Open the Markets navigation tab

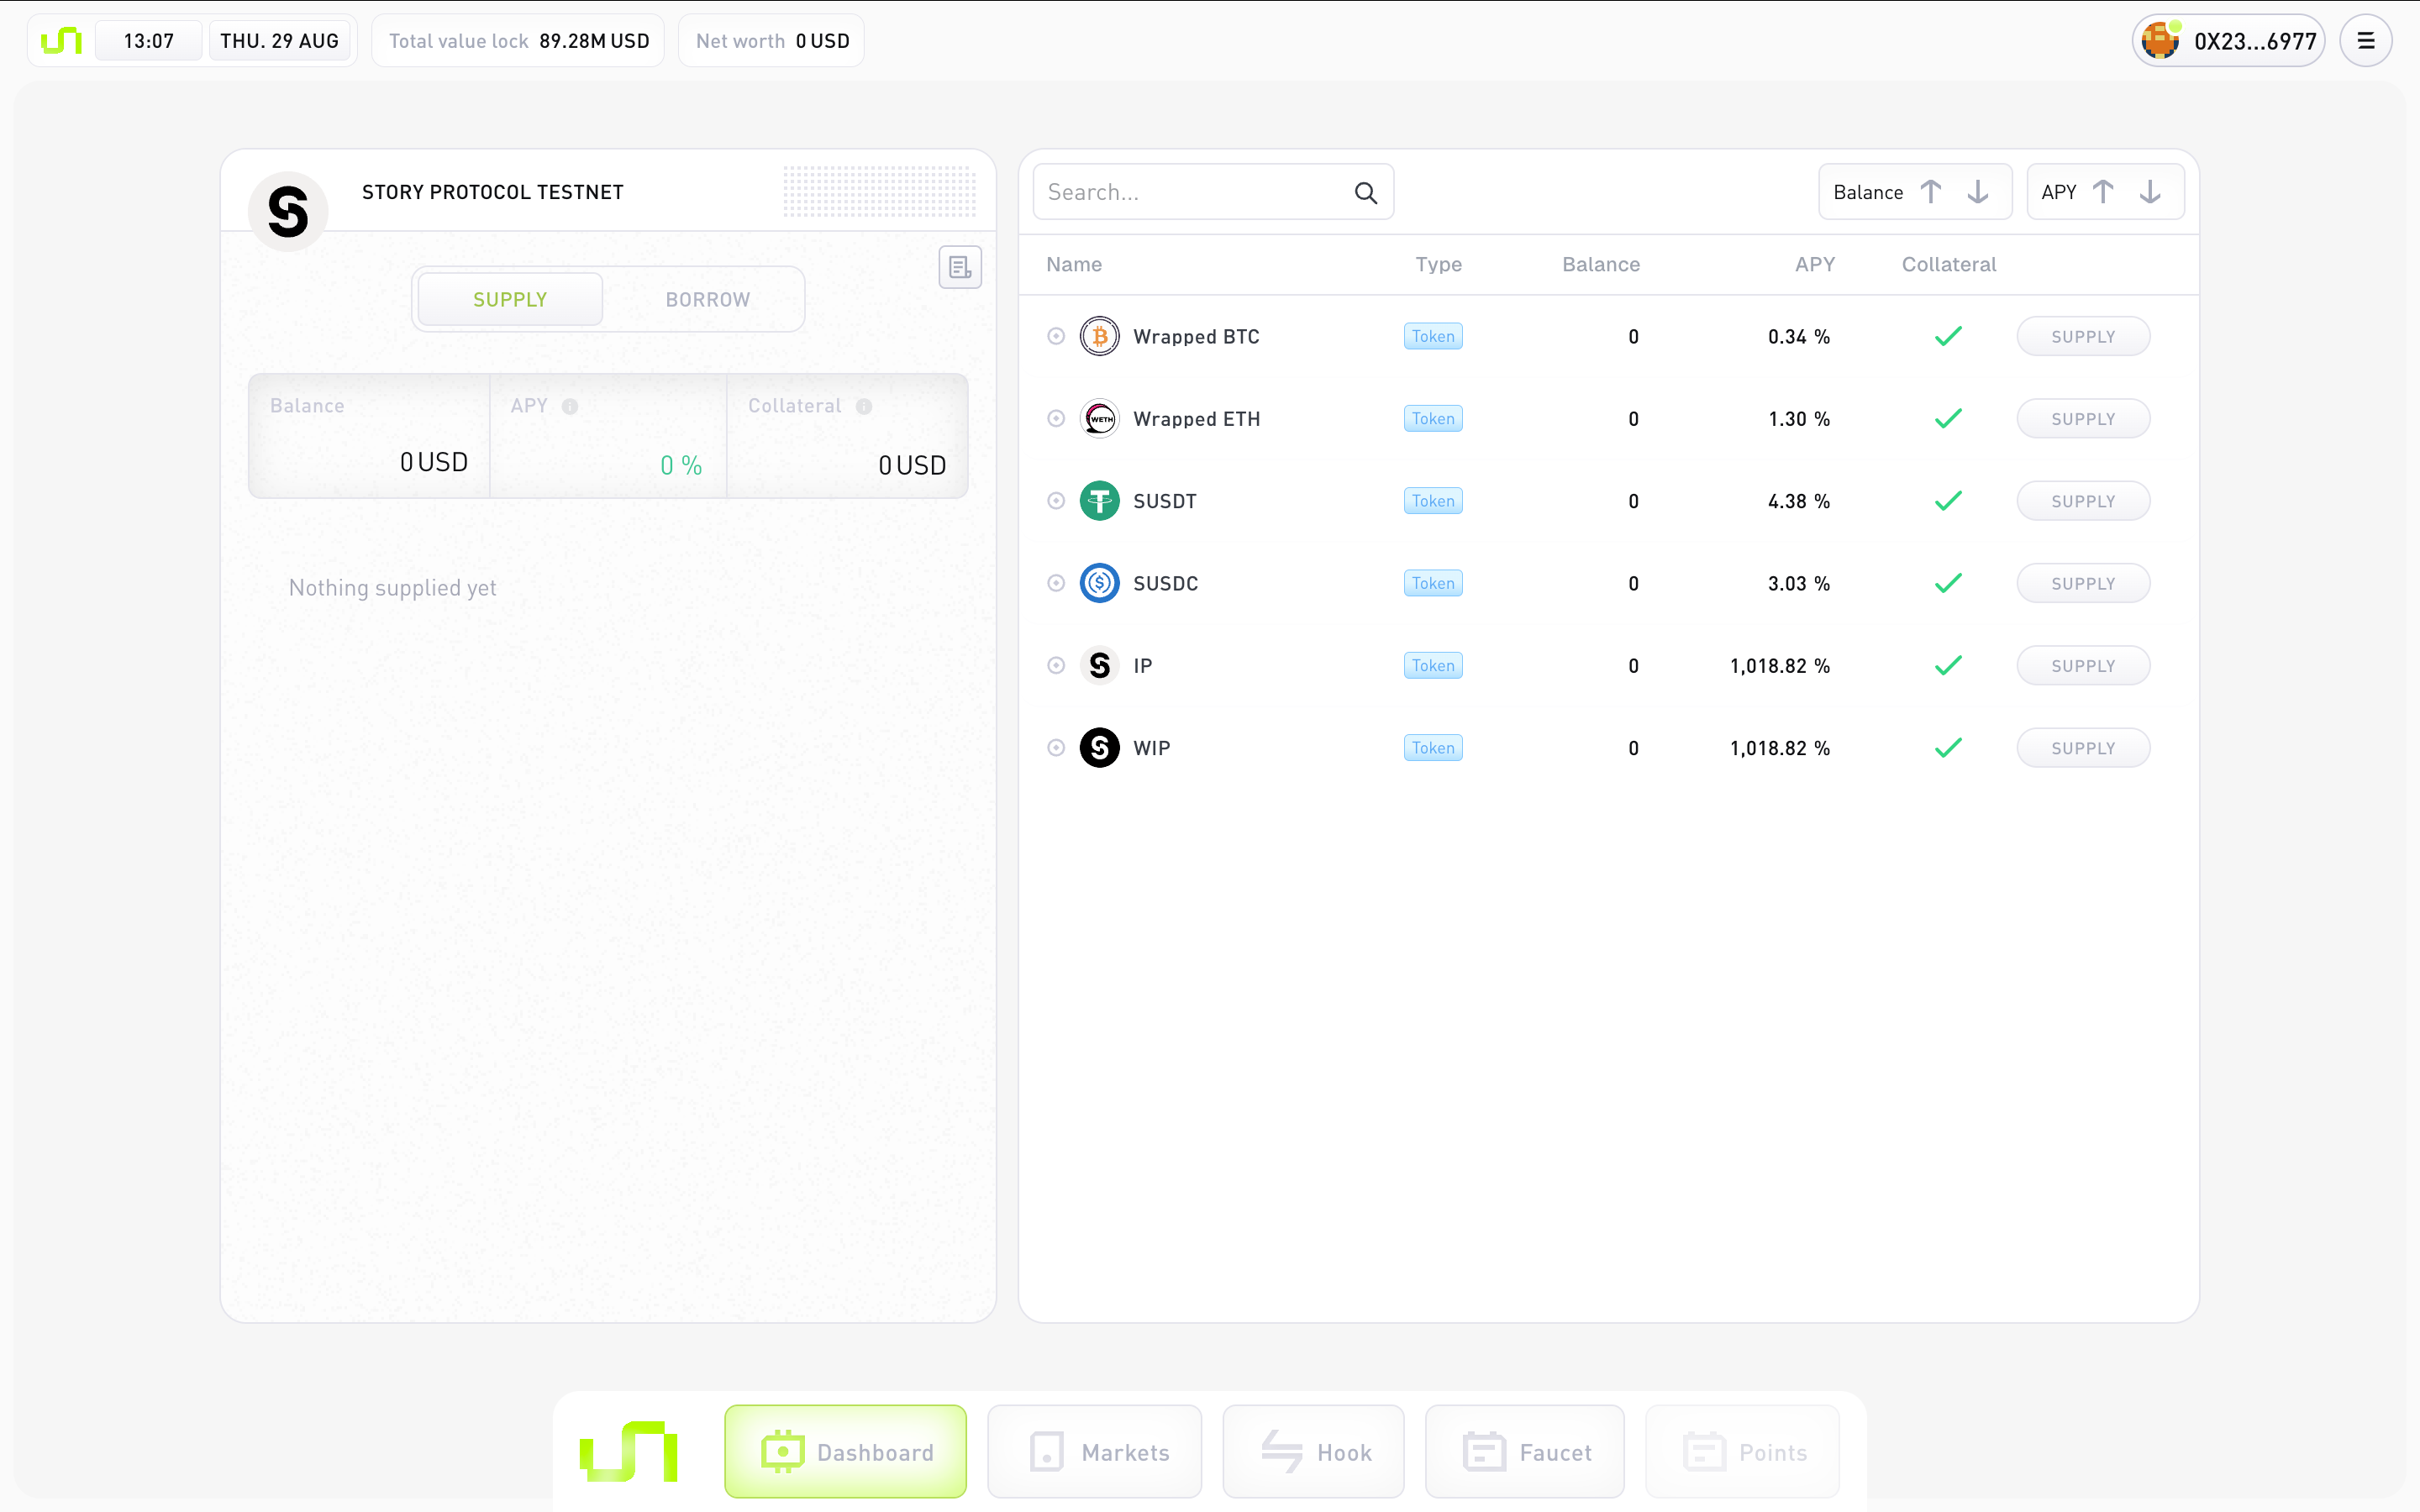tap(1095, 1452)
